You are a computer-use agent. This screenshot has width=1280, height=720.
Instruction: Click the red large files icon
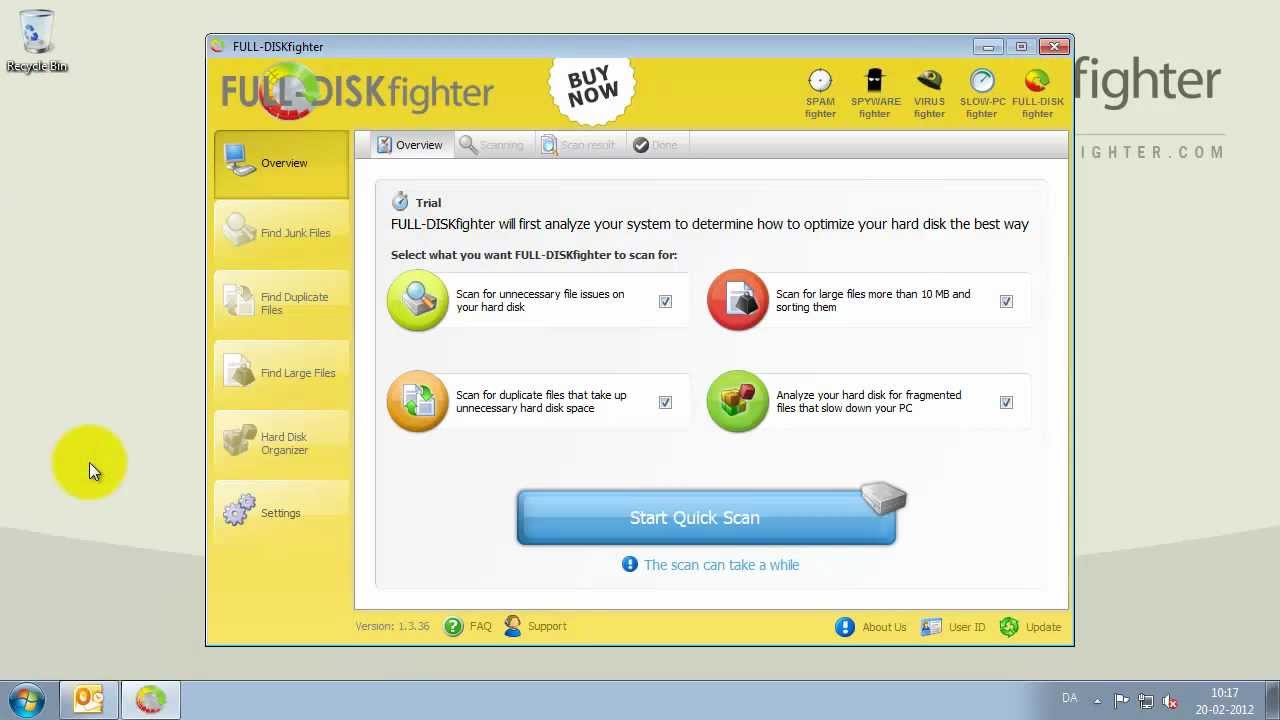coord(738,300)
